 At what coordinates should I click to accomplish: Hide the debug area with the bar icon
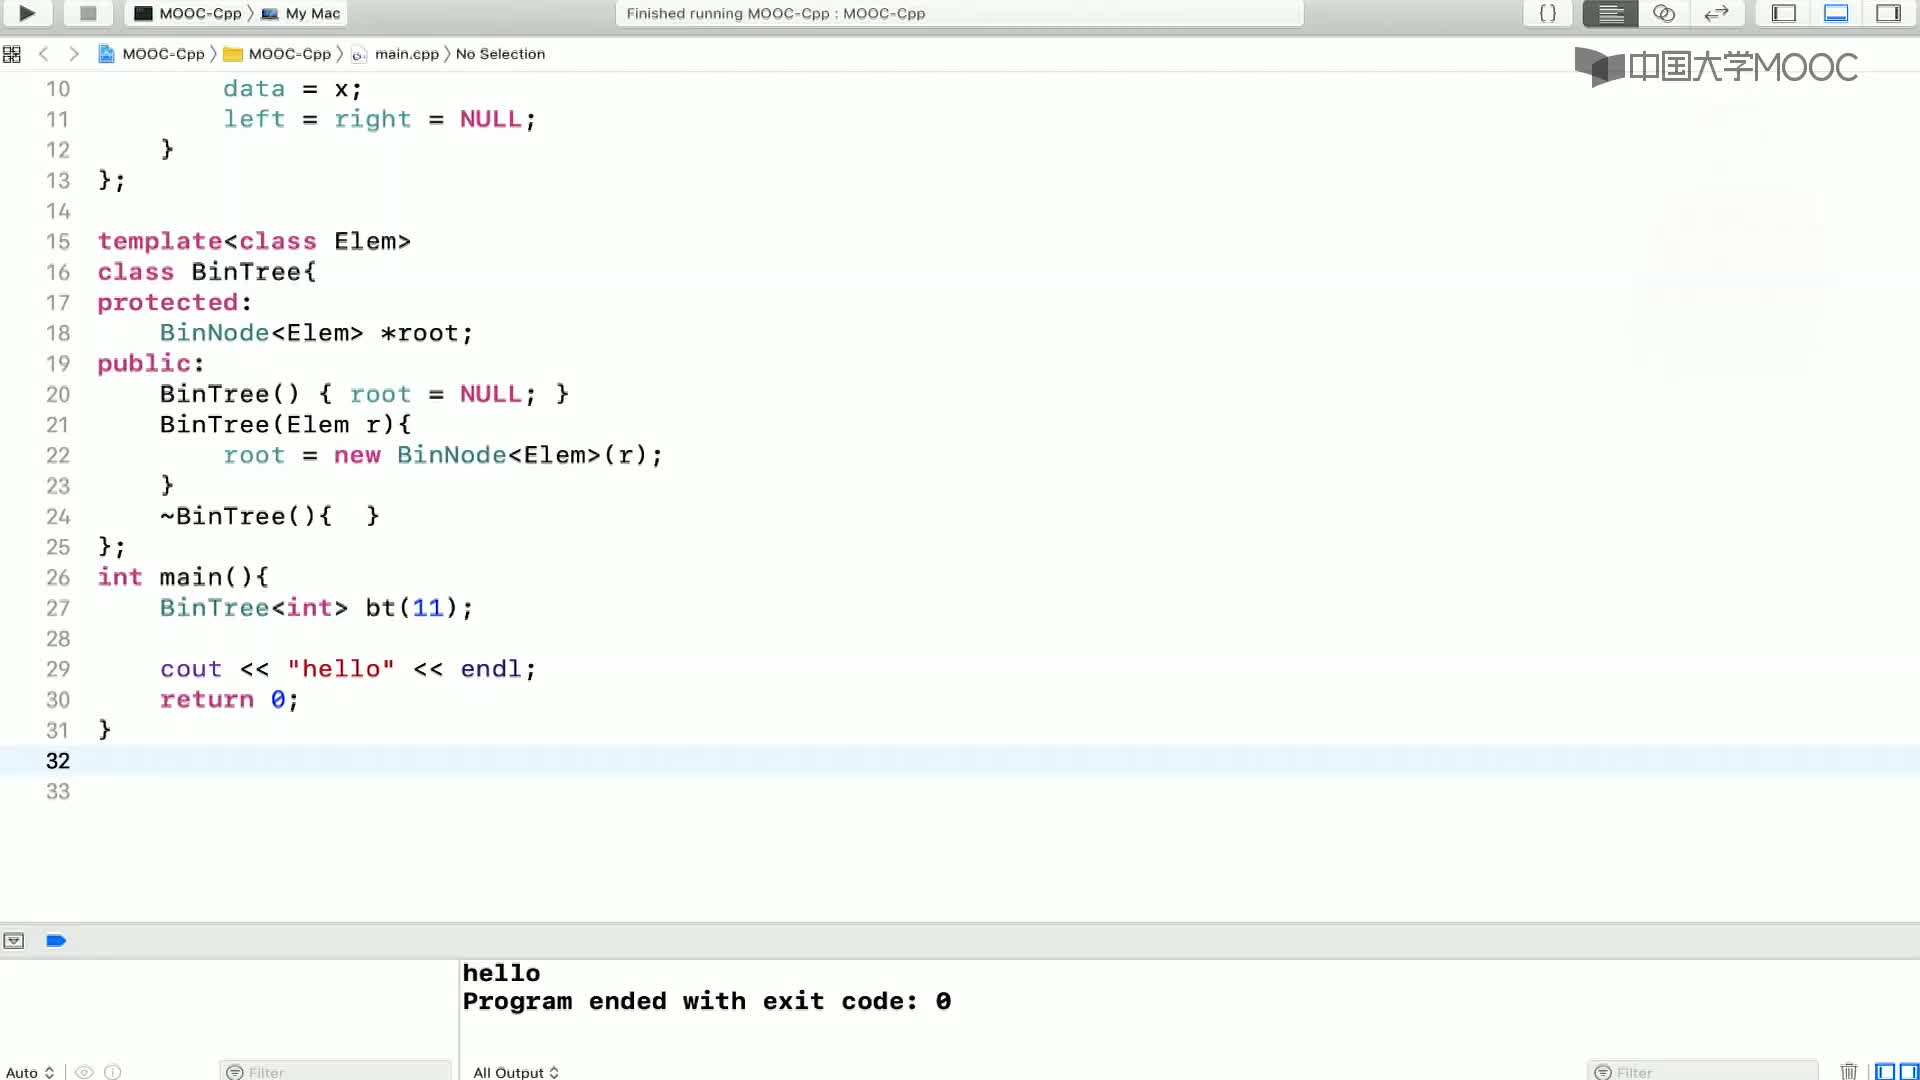pos(14,941)
